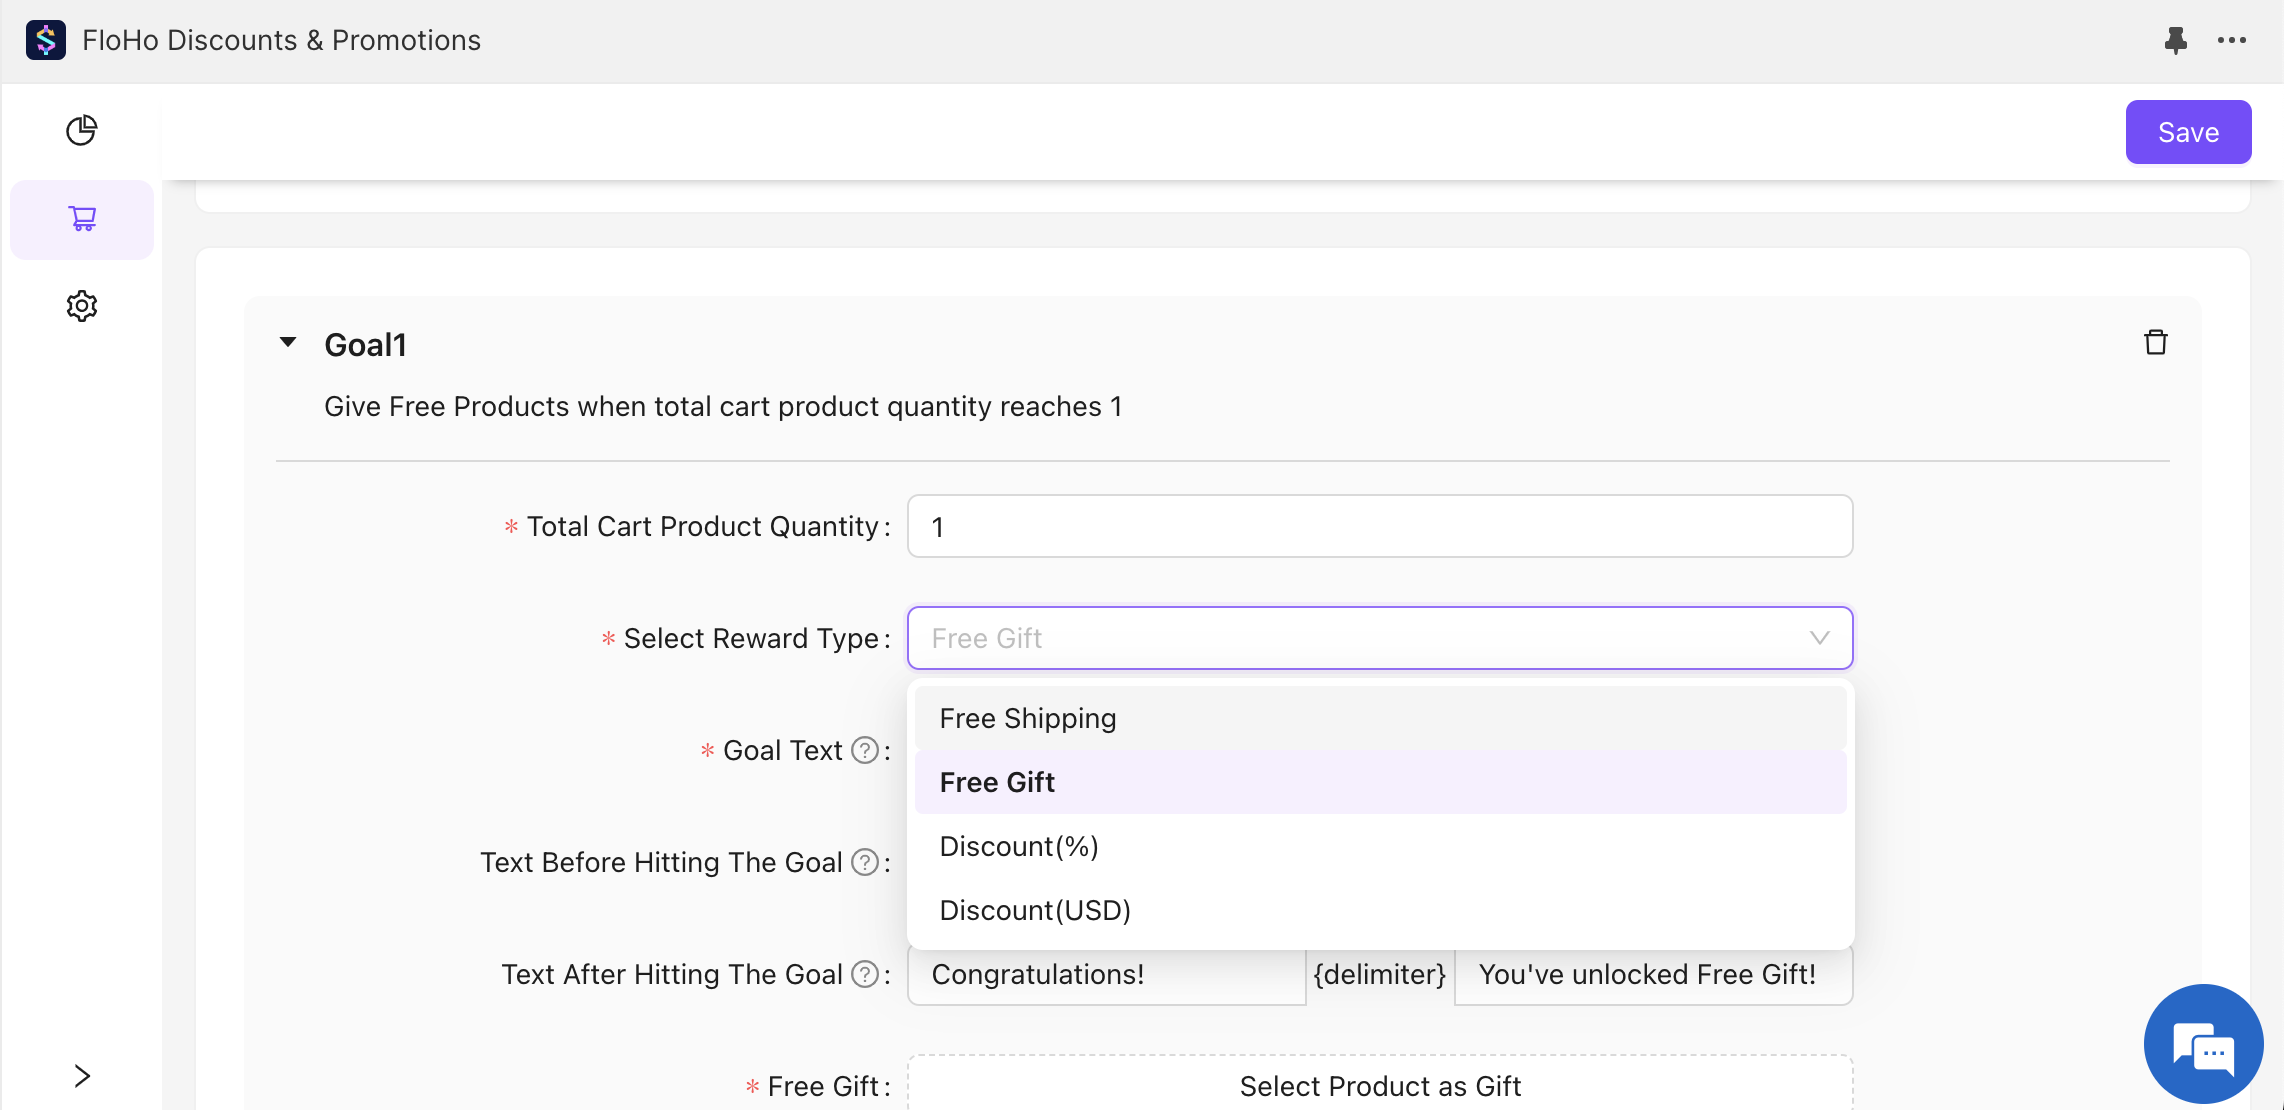The image size is (2284, 1110).
Task: Click the Total Cart Product Quantity field
Action: (1379, 526)
